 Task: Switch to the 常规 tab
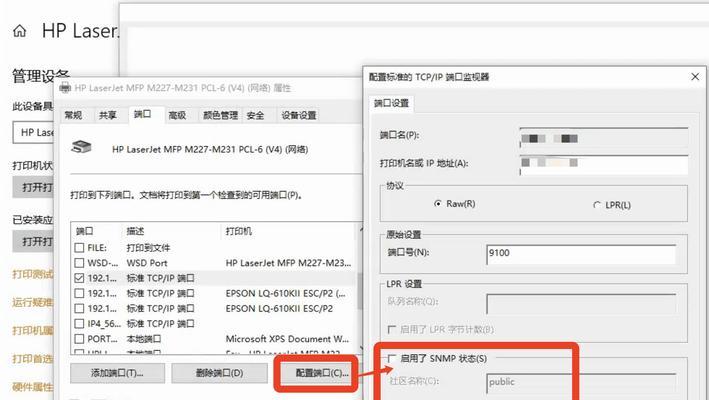tap(73, 115)
